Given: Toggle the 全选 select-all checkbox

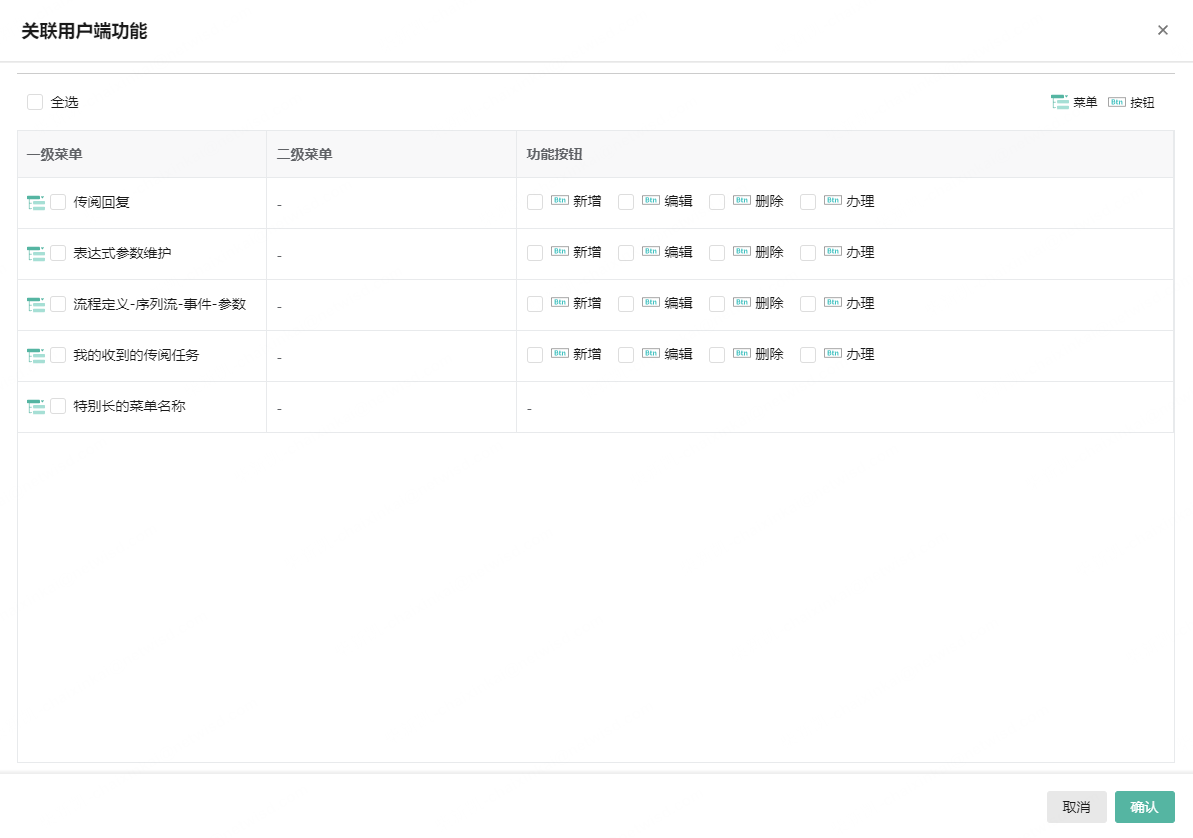Looking at the screenshot, I should pos(35,102).
